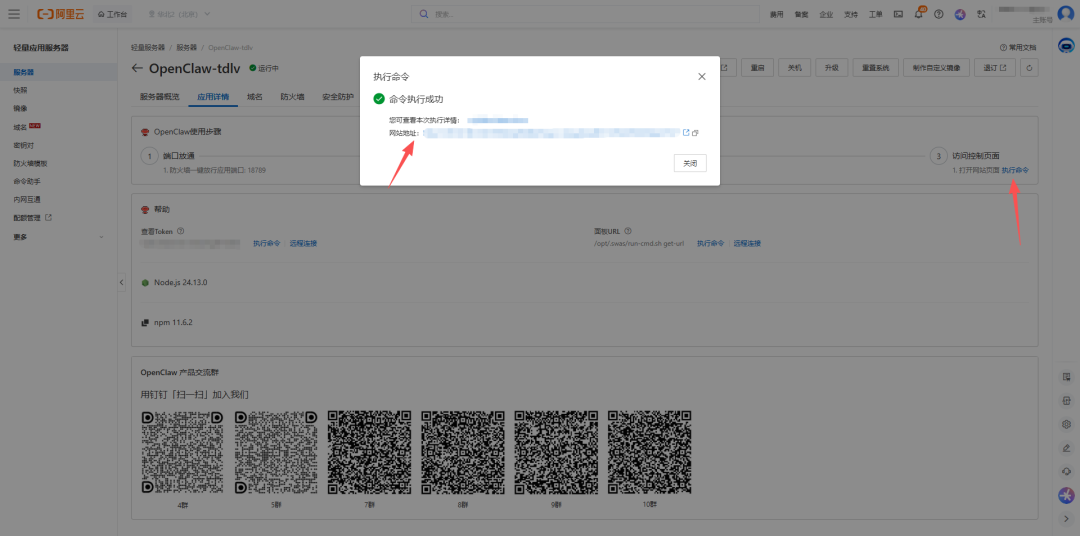Click the 执行命令 link under 访问控制页面

tap(1015, 171)
